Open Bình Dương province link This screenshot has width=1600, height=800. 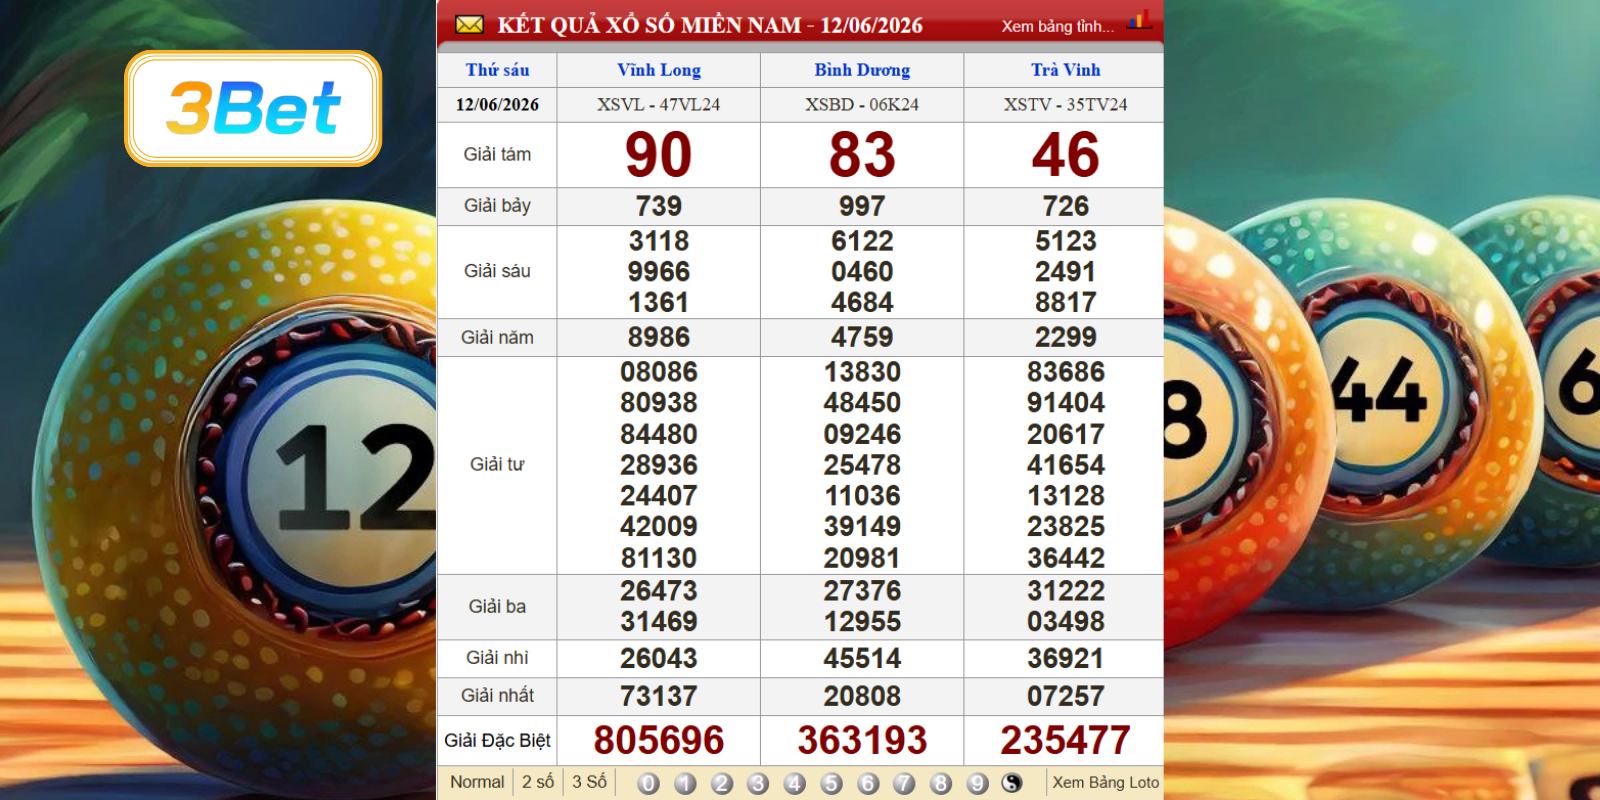pos(862,70)
